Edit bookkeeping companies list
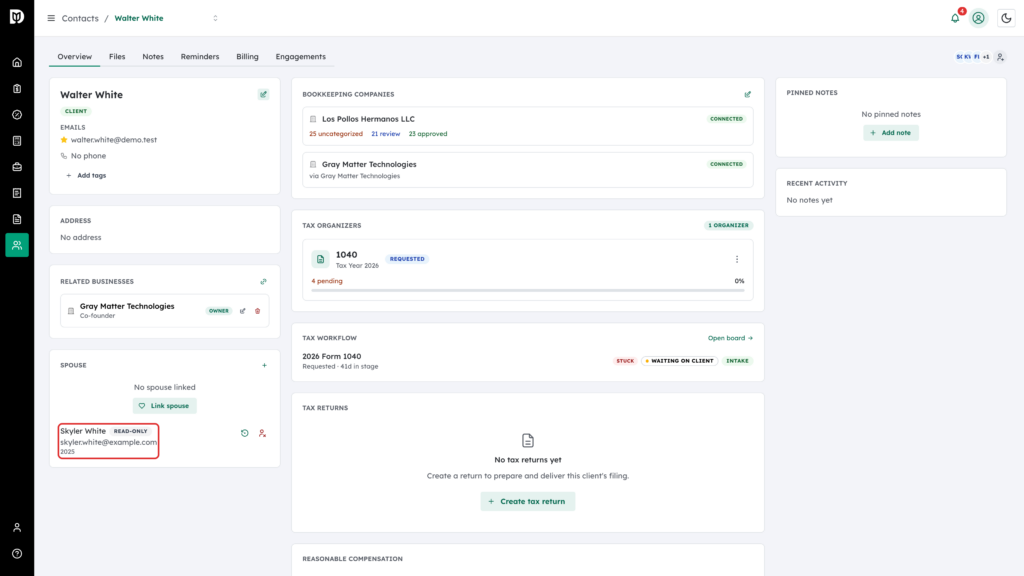Screen dimensions: 1024x576 coord(748,95)
